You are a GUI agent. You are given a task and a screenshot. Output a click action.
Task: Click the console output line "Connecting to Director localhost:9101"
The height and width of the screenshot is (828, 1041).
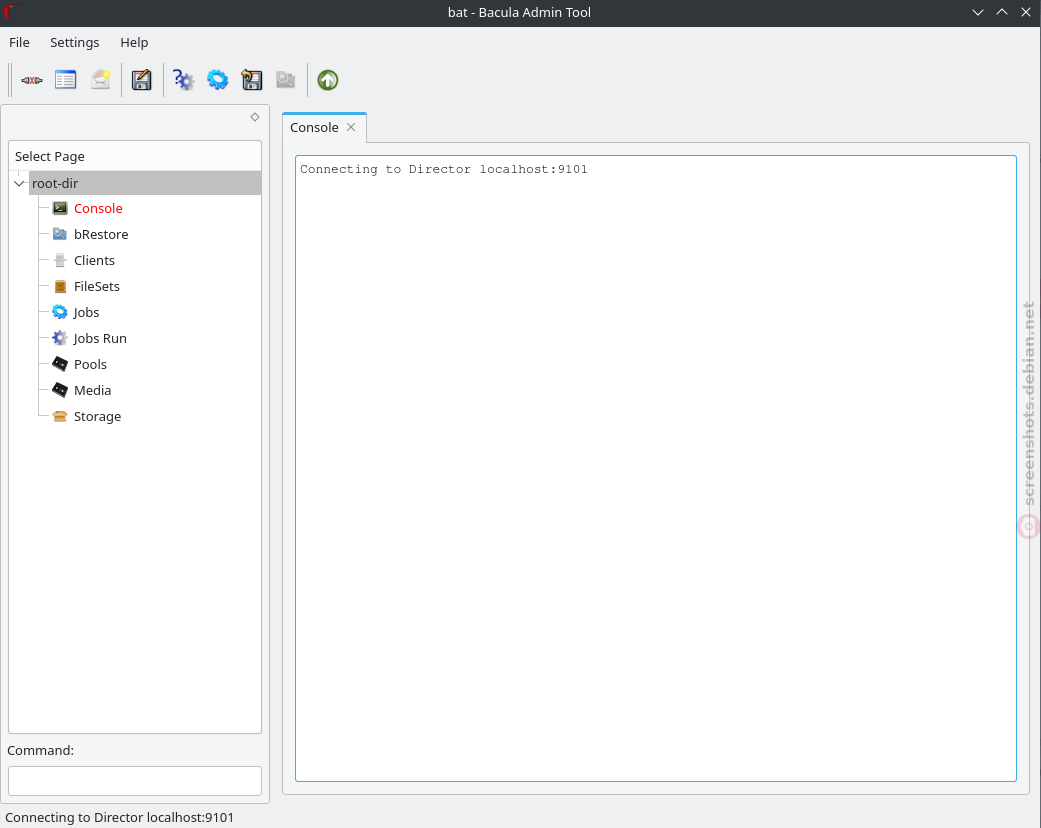point(443,169)
